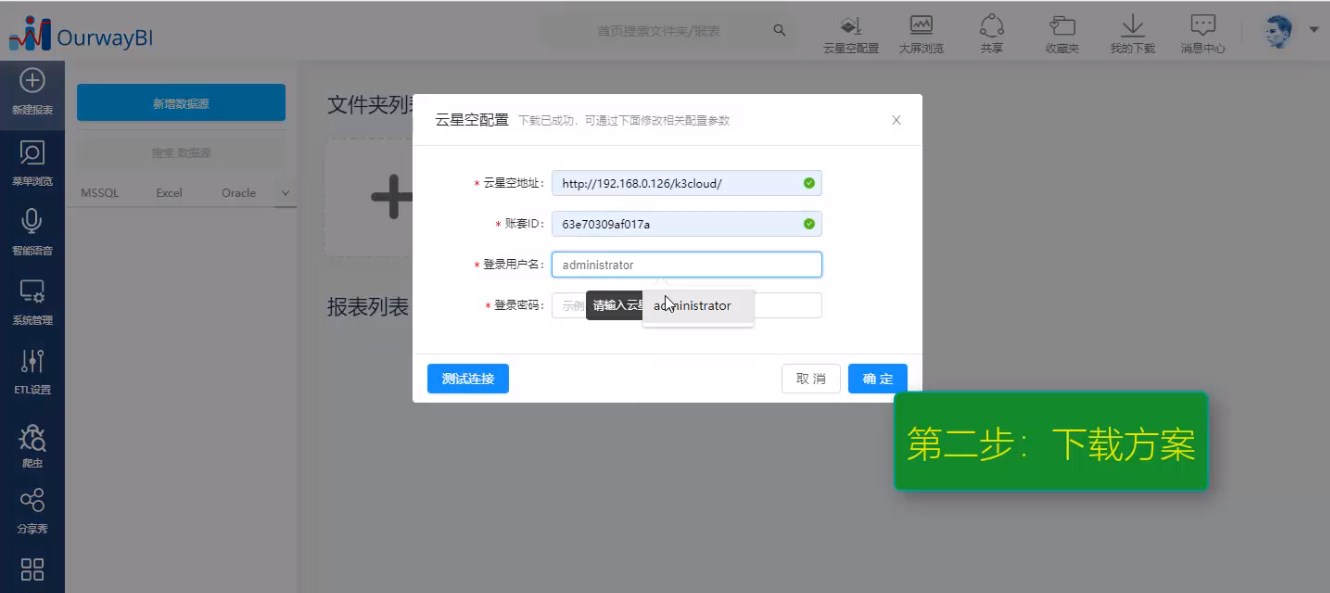The width and height of the screenshot is (1330, 593).
Task: Open the 收藏夹 favorites icon
Action: [x=1062, y=33]
